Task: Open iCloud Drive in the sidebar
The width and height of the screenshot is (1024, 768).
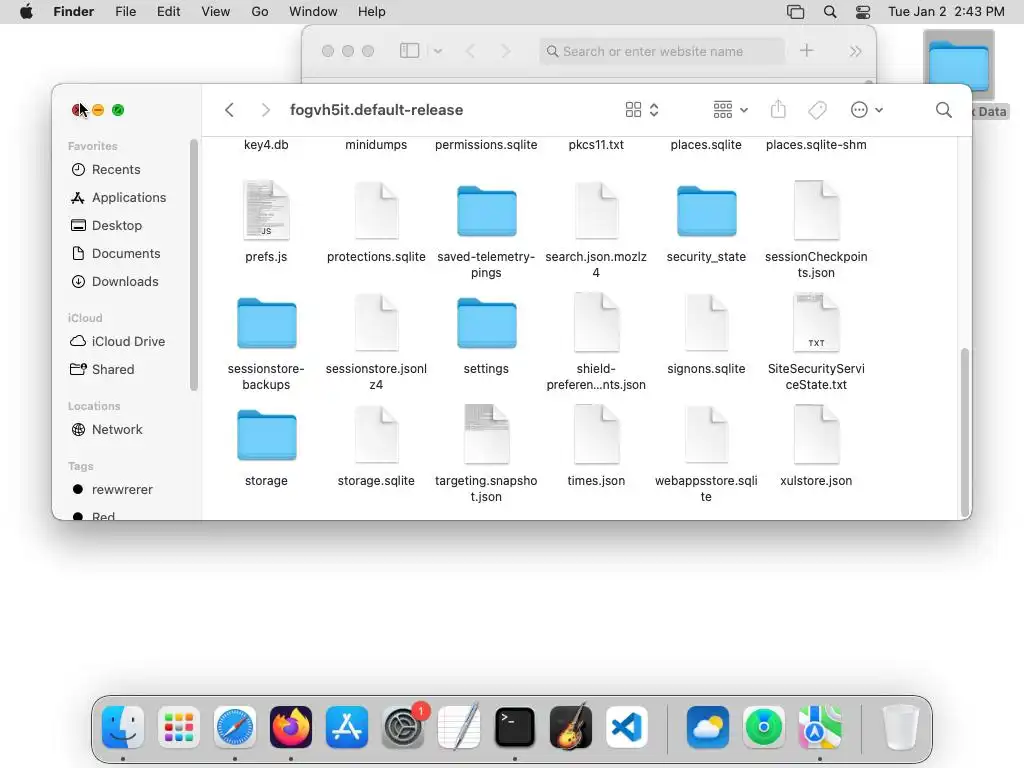Action: click(x=127, y=342)
